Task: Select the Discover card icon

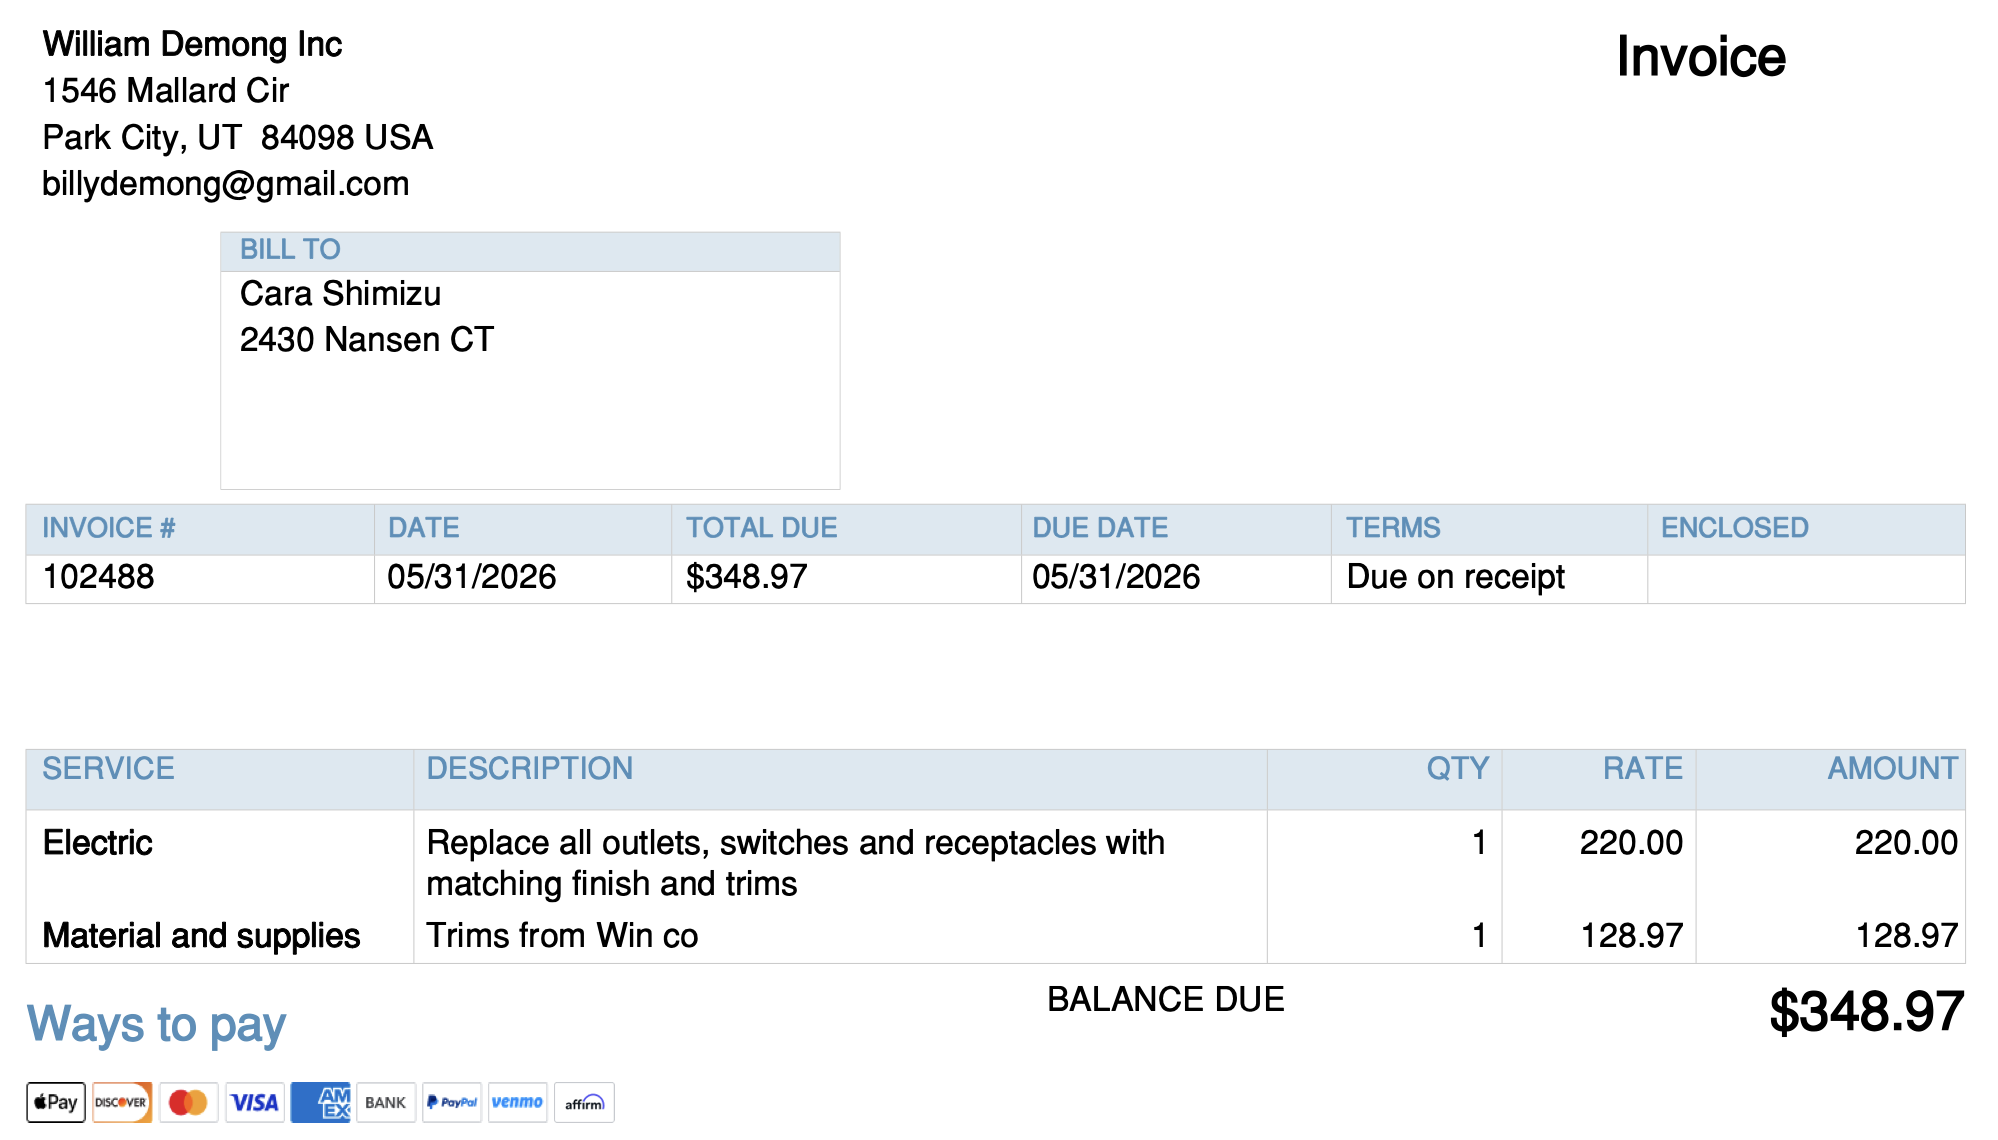Action: tap(122, 1102)
